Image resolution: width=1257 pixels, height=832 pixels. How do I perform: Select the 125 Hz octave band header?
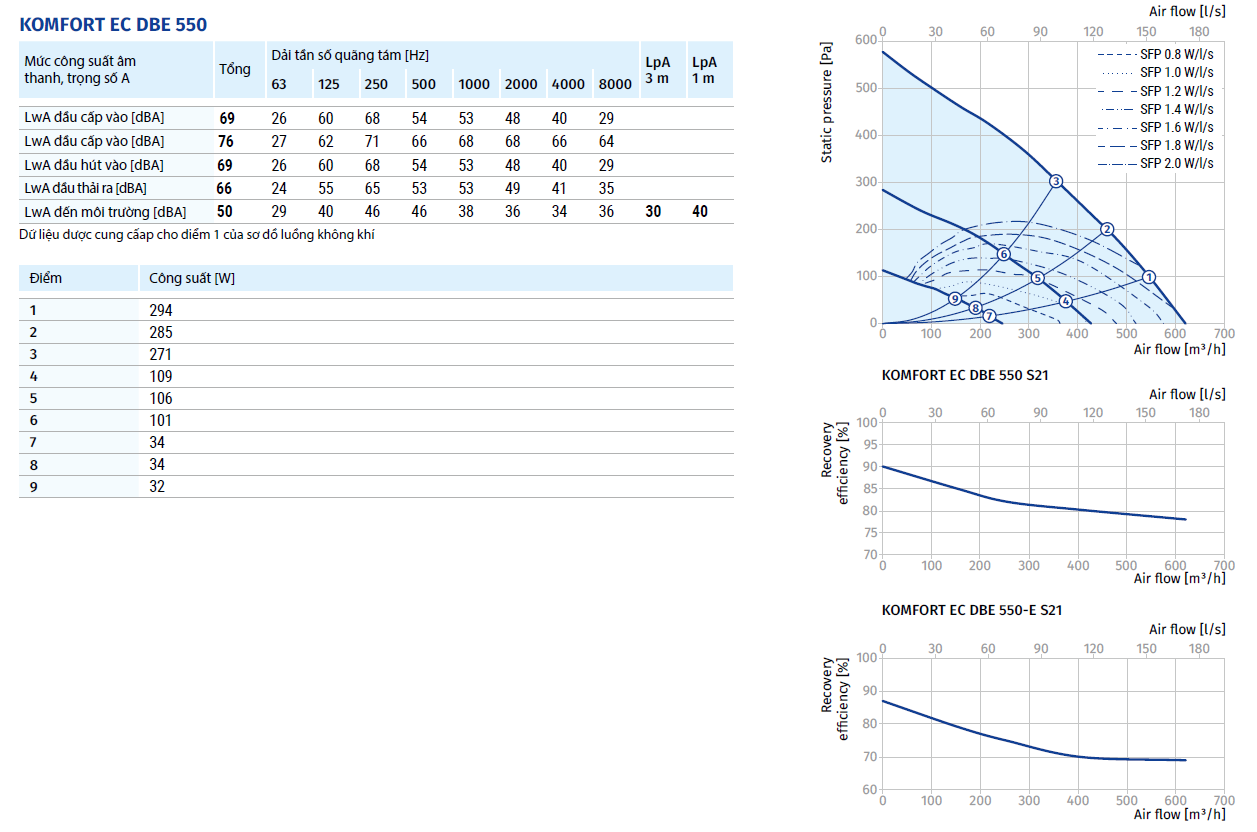329,85
